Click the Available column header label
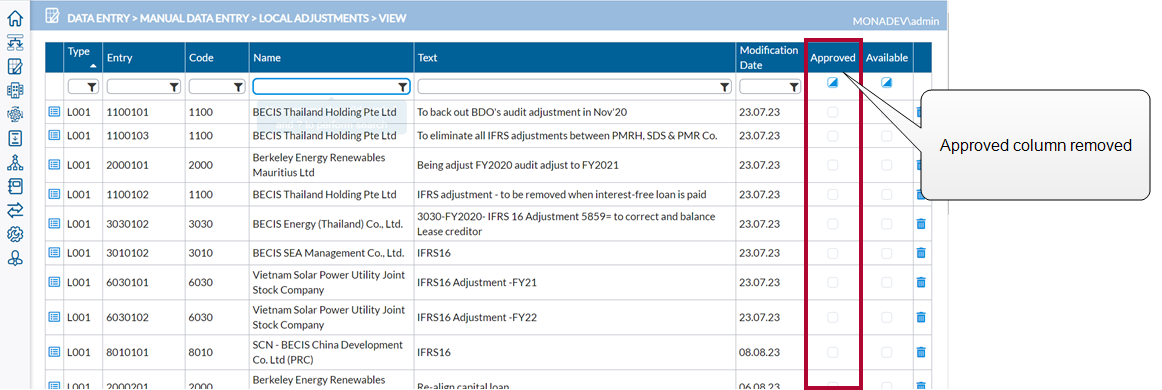 pos(886,58)
